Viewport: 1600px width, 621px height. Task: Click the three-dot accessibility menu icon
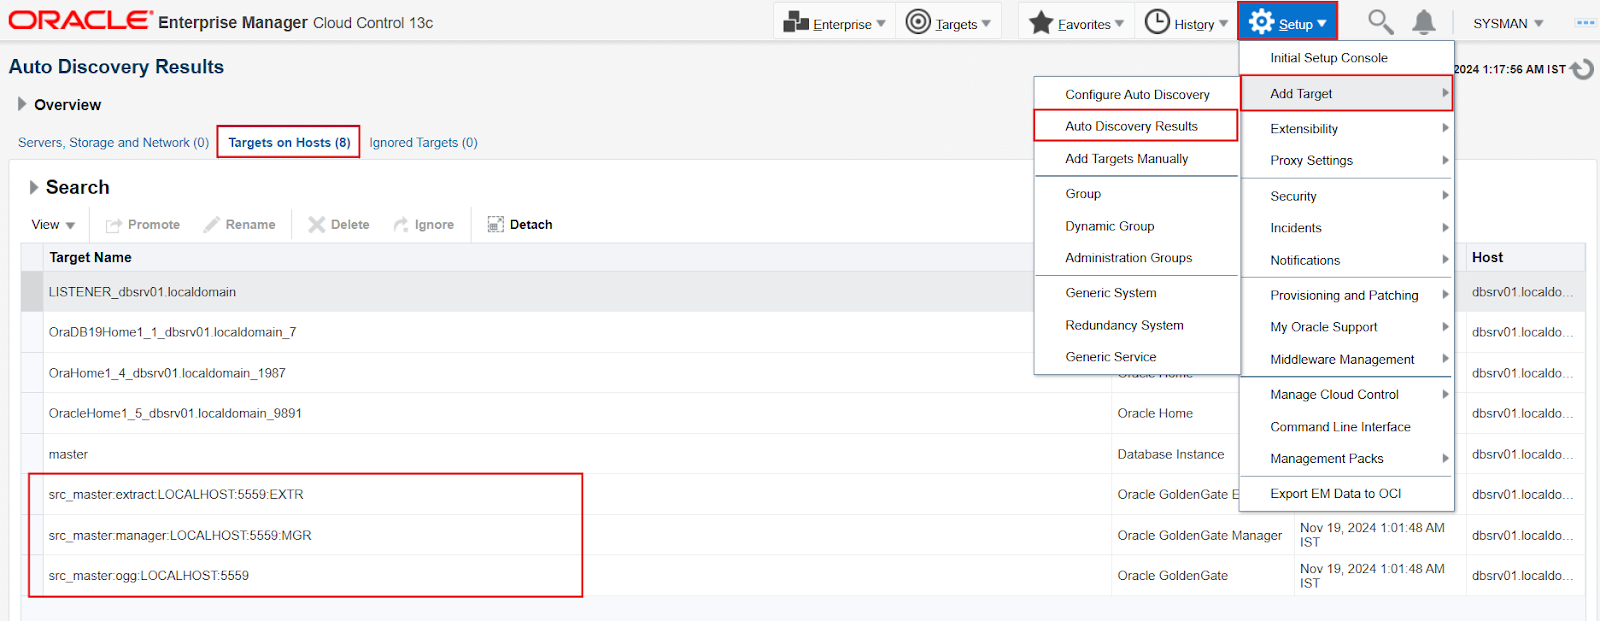coord(1585,22)
